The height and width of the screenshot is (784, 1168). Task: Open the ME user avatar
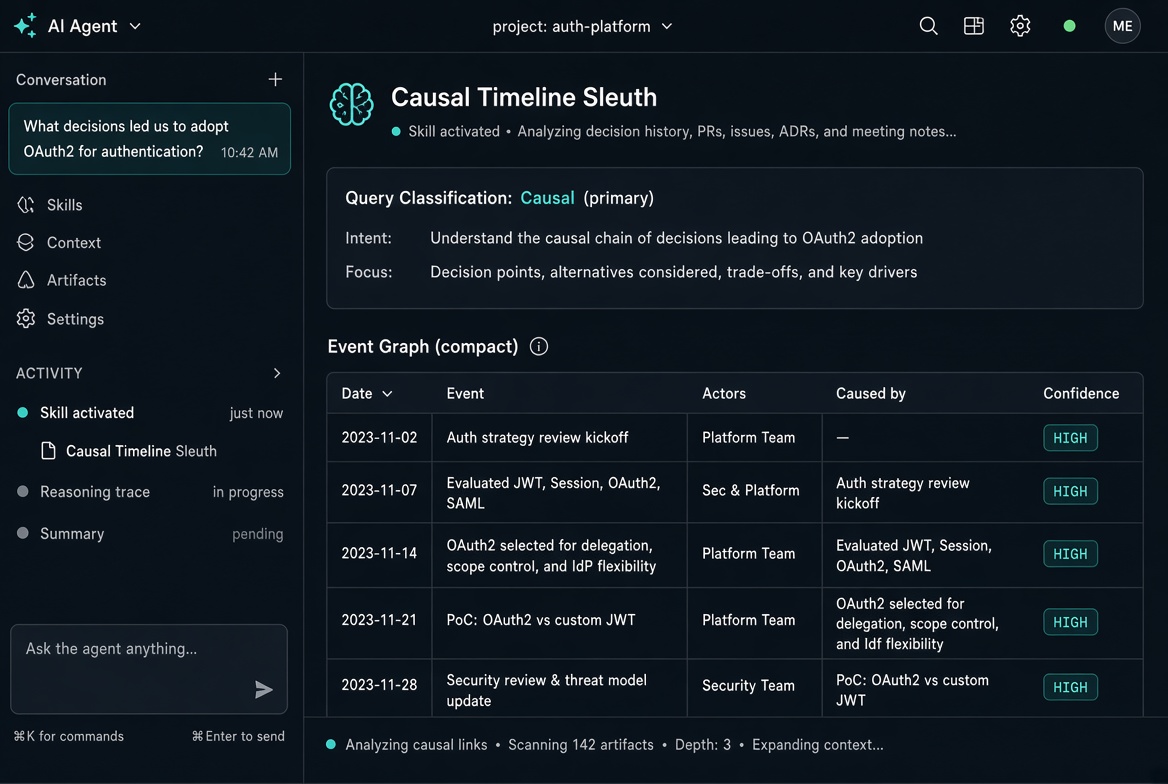pos(1122,26)
